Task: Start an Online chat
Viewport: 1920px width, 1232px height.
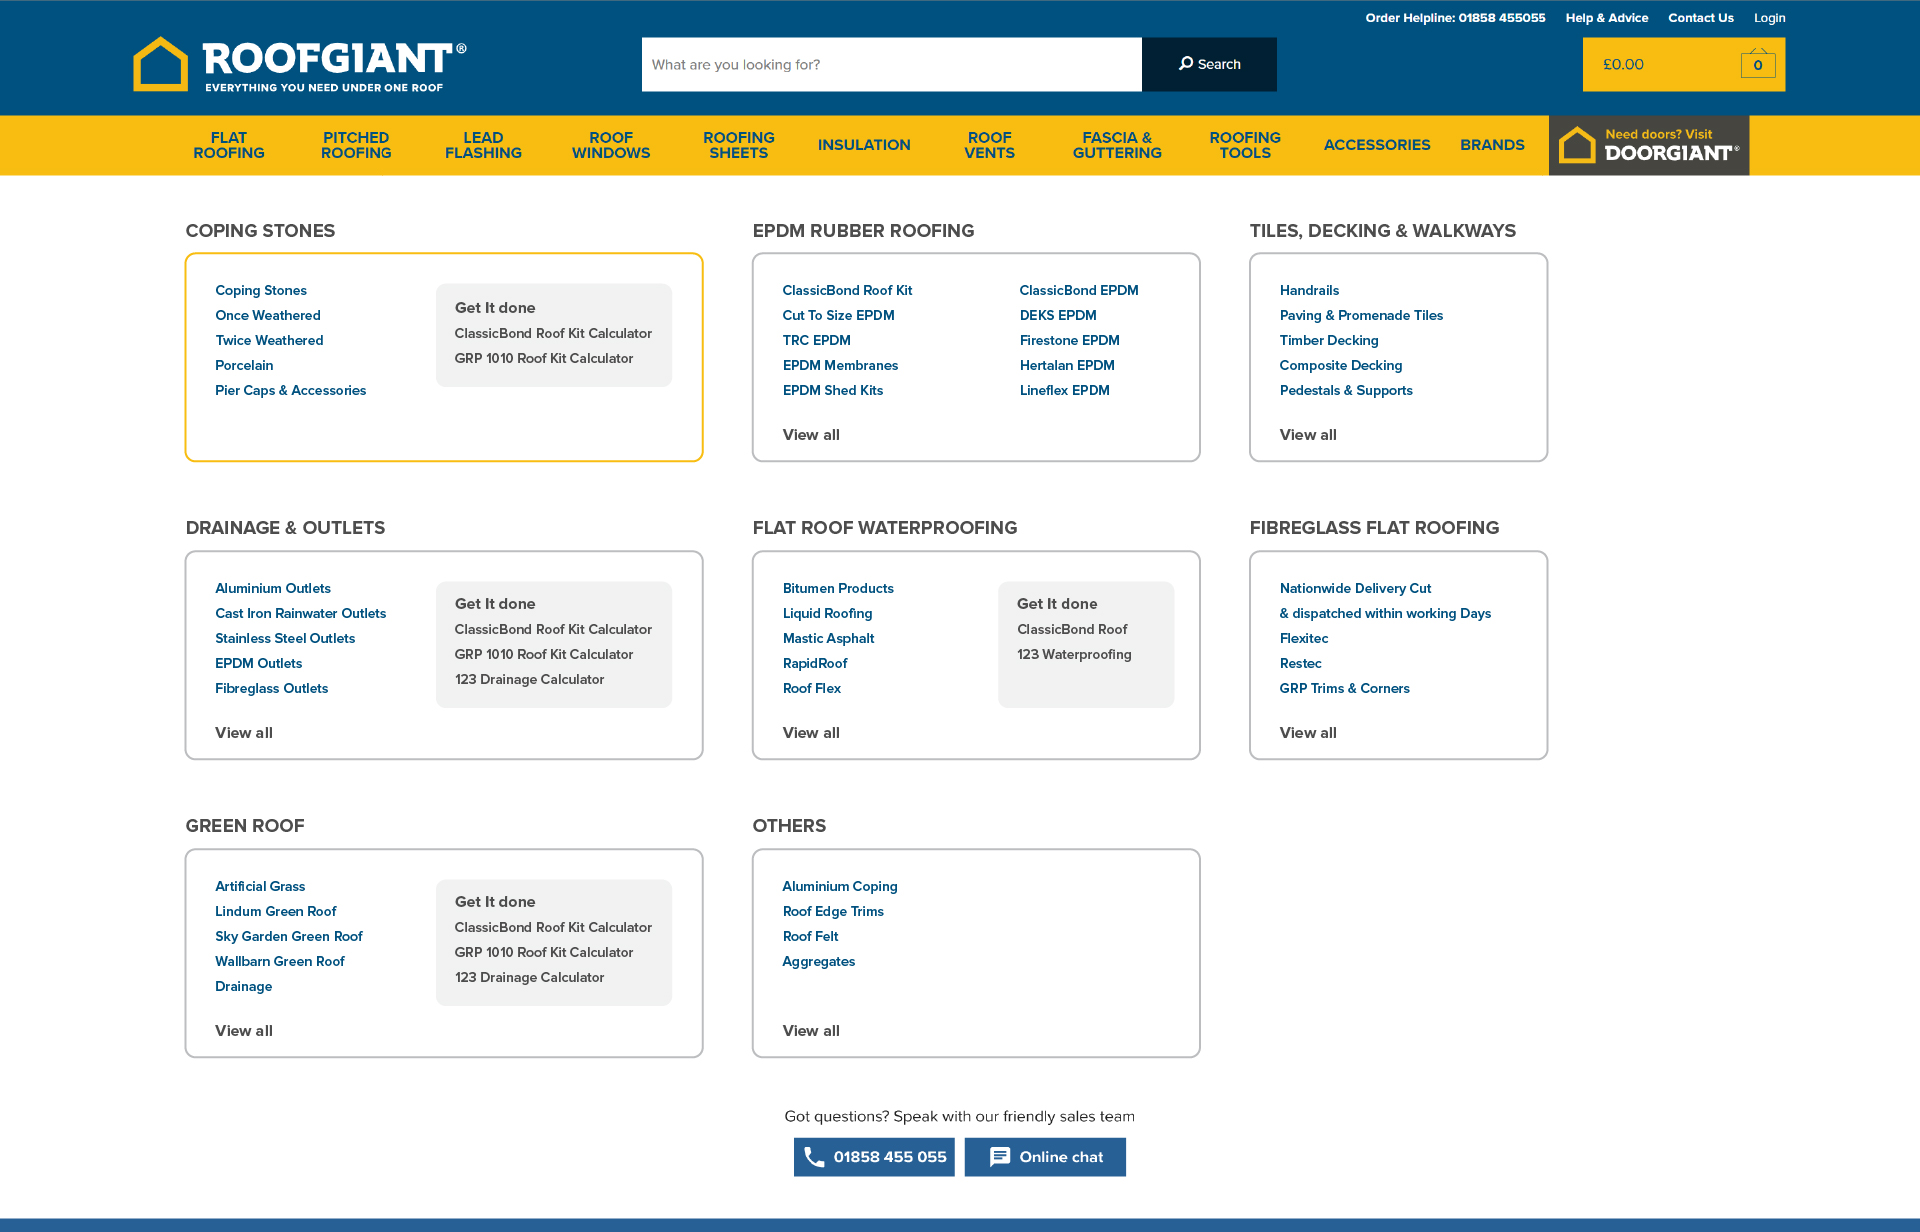Action: (1045, 1157)
